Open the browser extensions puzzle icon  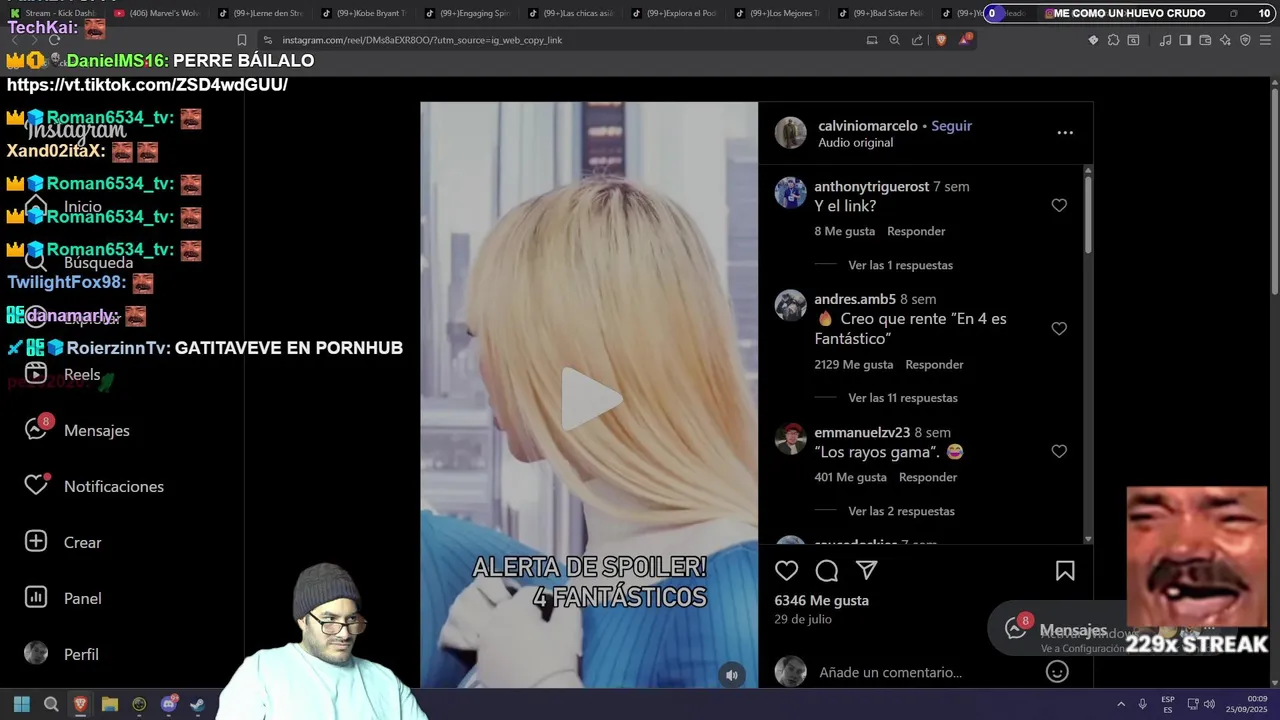click(x=1113, y=40)
